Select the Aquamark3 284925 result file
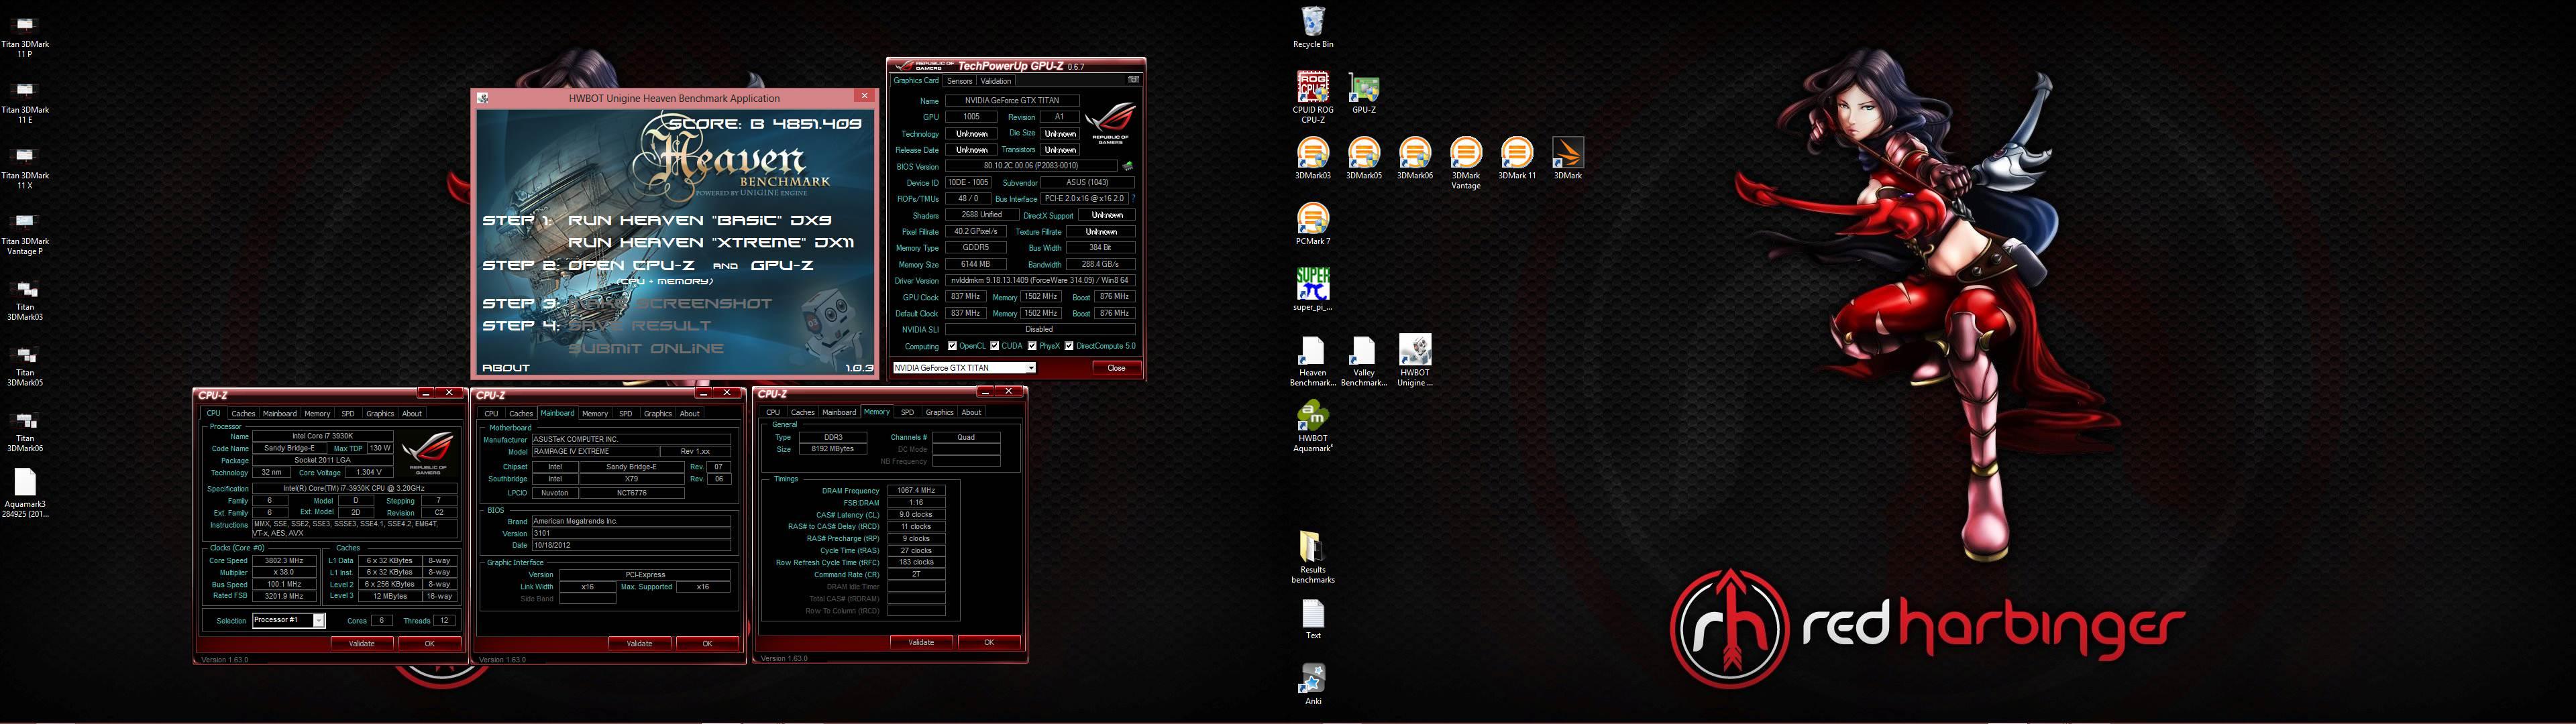Image resolution: width=2576 pixels, height=724 pixels. (25, 494)
